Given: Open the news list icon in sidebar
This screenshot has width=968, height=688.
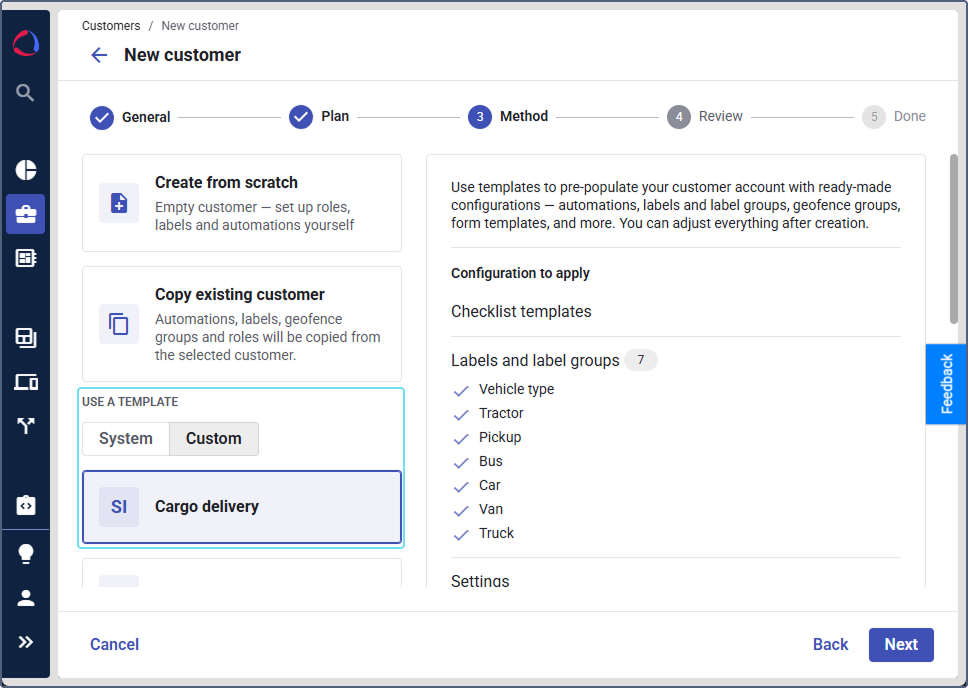Looking at the screenshot, I should tap(25, 258).
